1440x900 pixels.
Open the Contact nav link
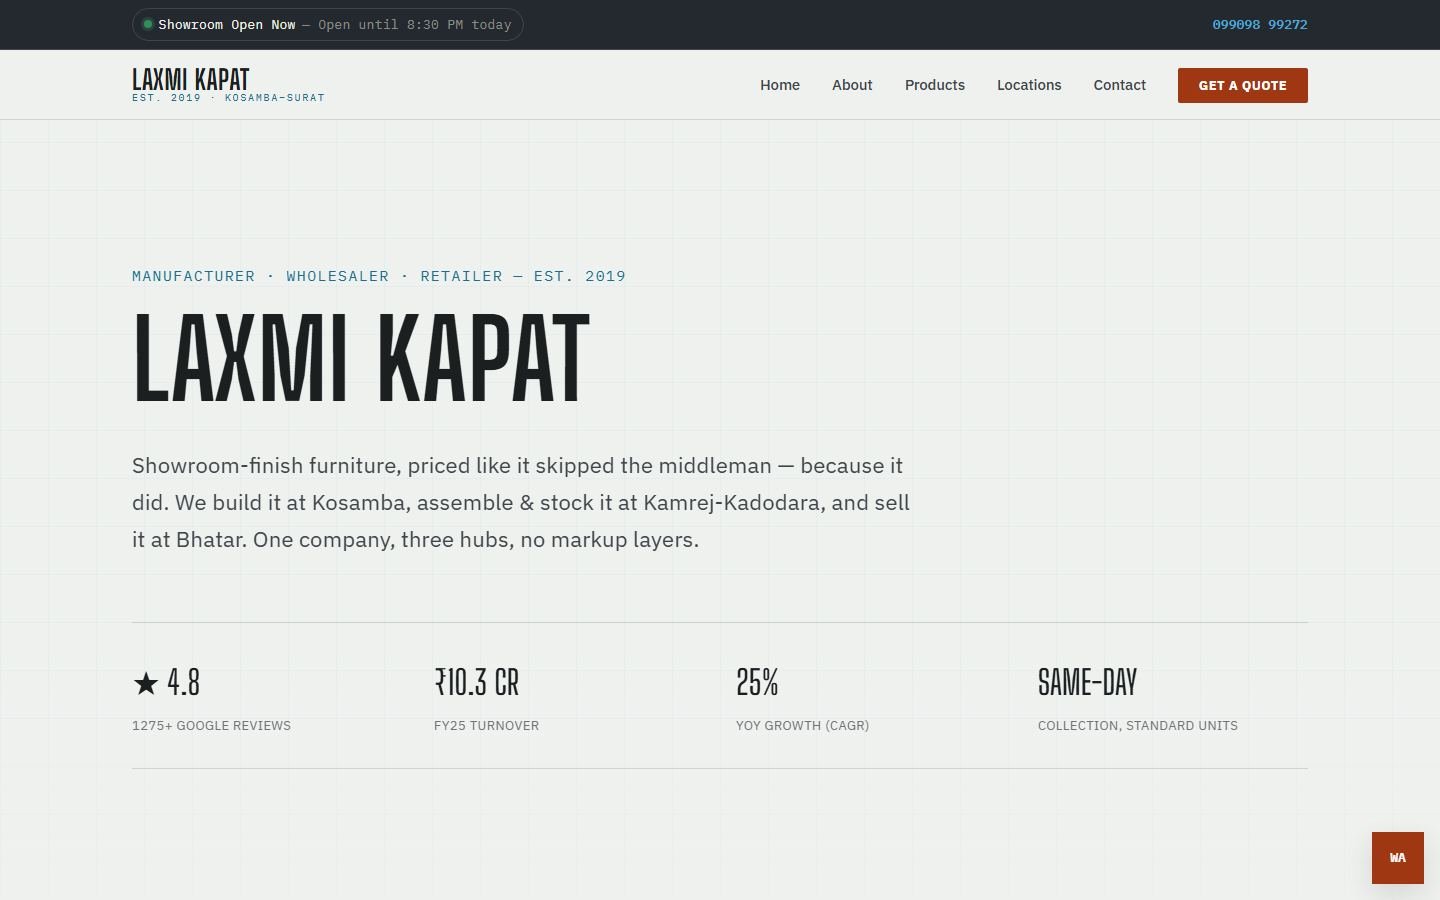(x=1119, y=85)
